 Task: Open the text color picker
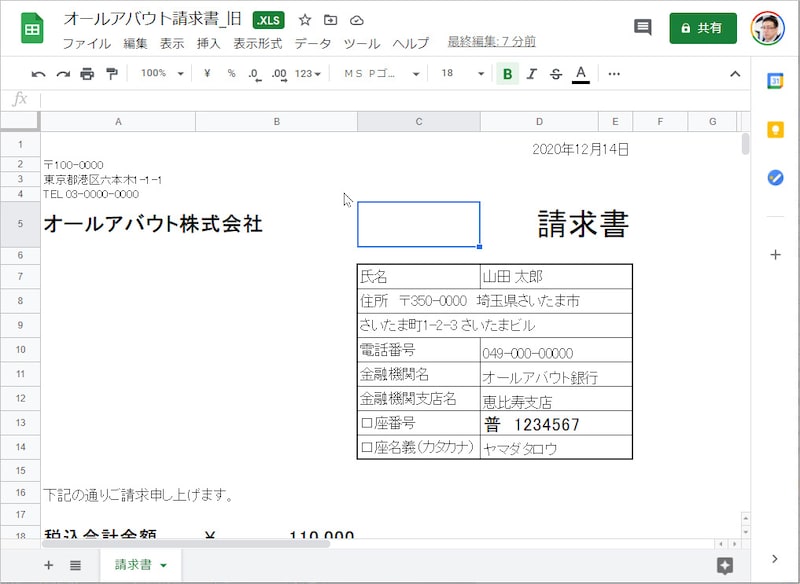(x=581, y=74)
